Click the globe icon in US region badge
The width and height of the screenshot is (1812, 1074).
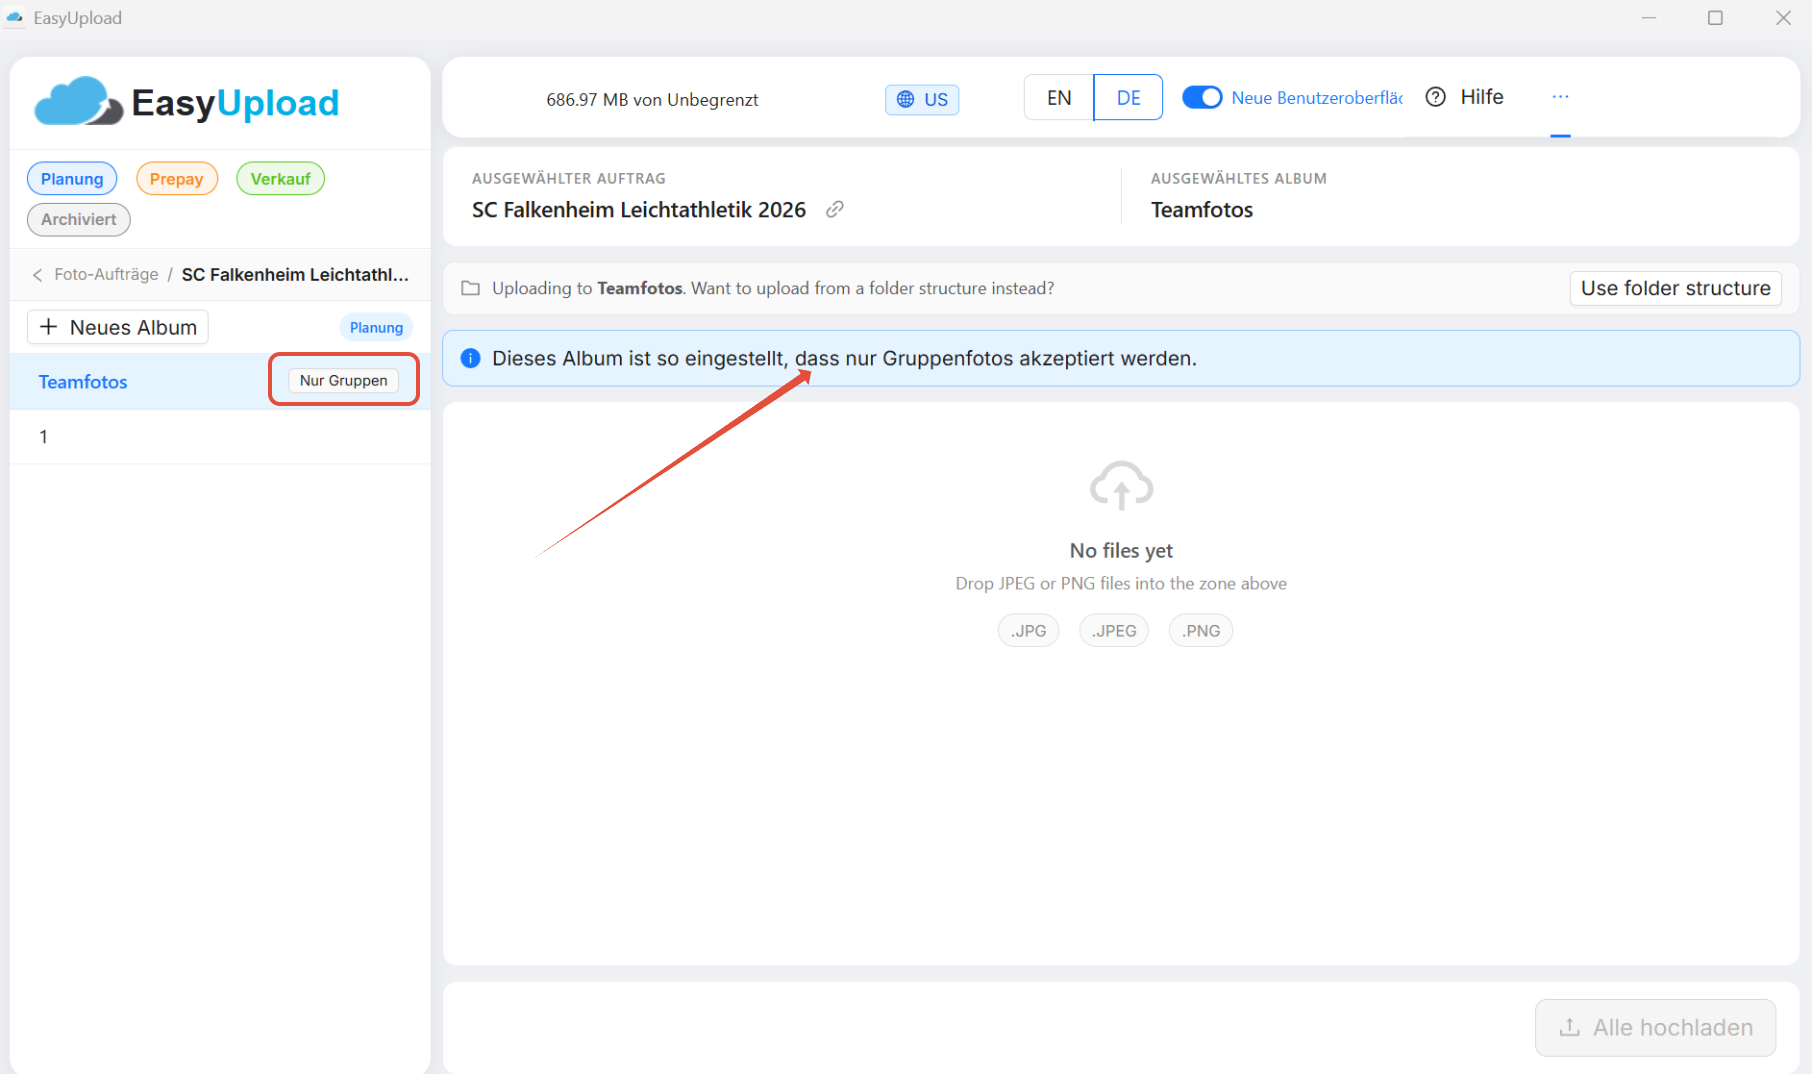coord(905,99)
